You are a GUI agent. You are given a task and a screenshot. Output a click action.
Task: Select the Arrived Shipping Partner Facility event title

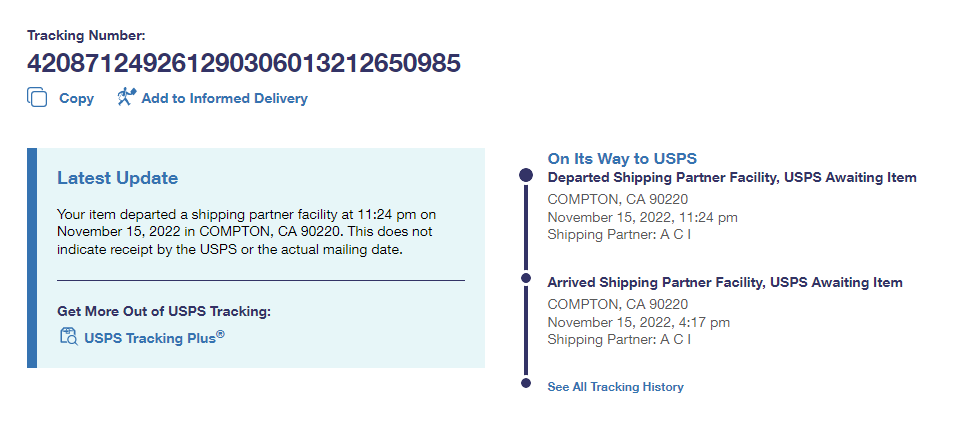[x=725, y=283]
